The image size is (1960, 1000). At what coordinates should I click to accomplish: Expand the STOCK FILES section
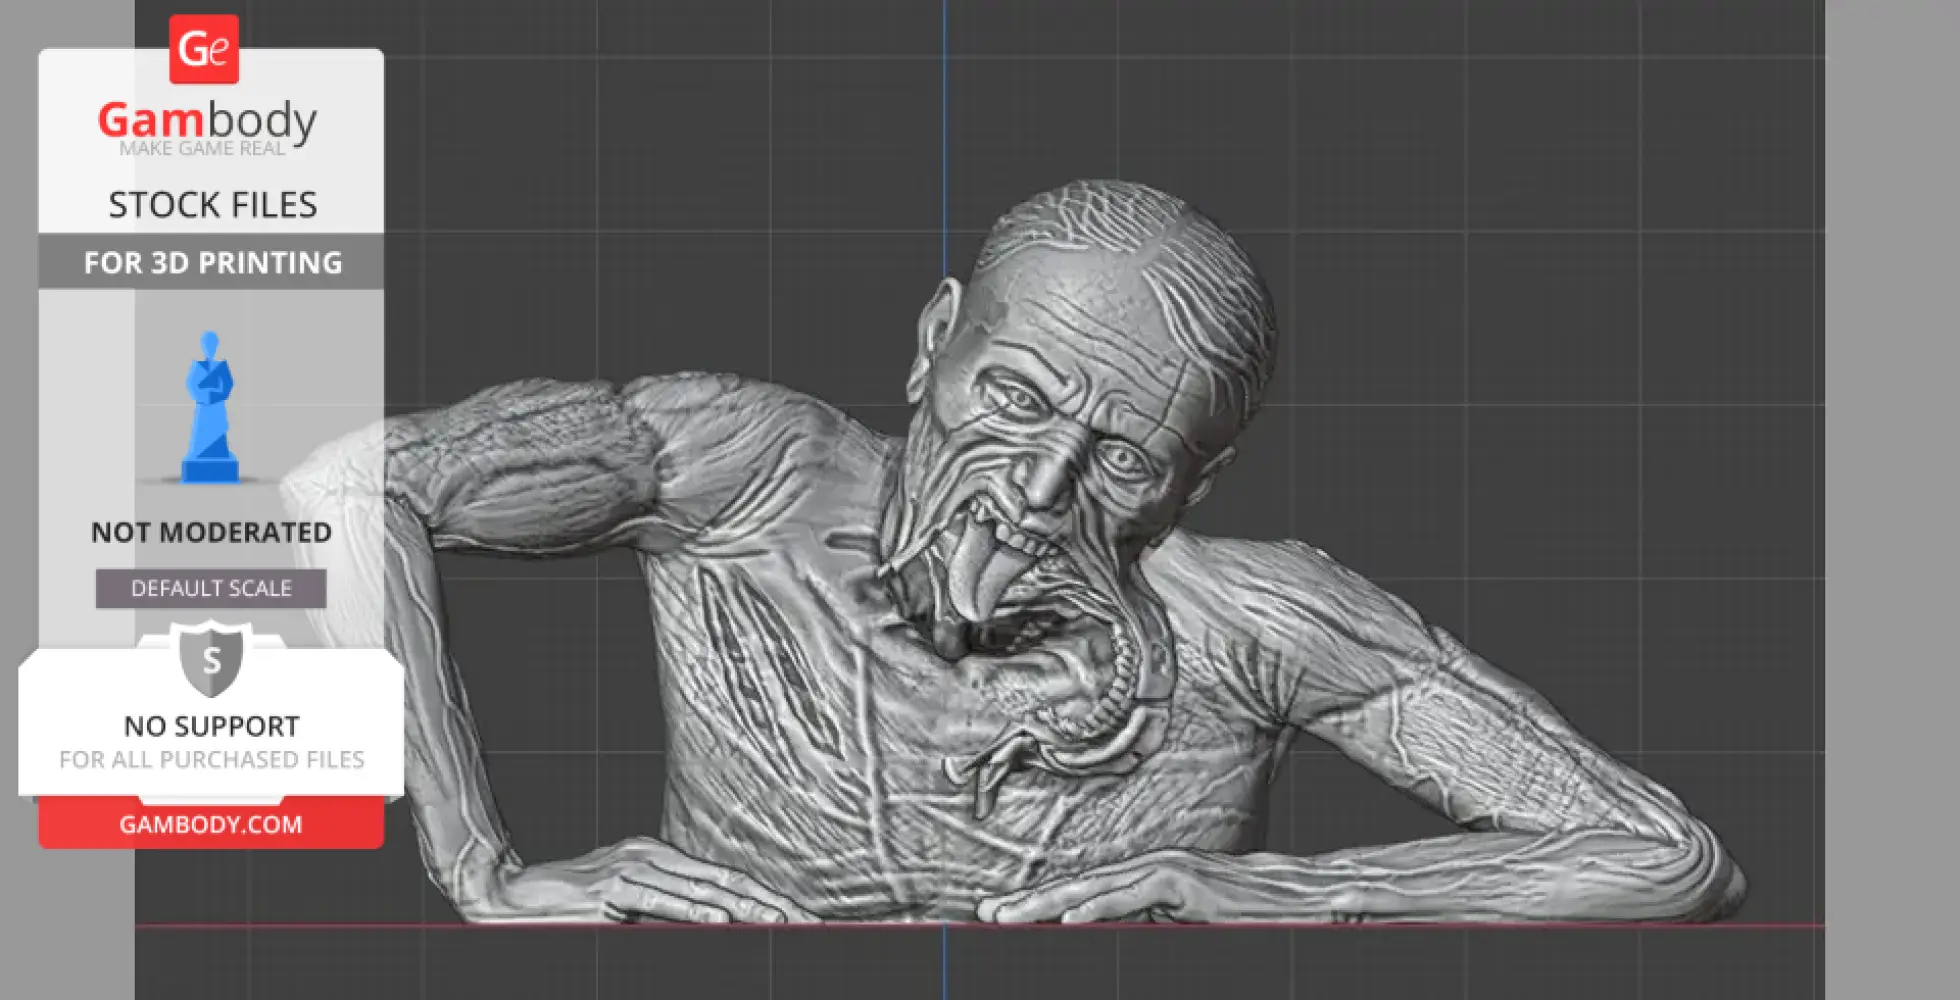click(x=213, y=204)
